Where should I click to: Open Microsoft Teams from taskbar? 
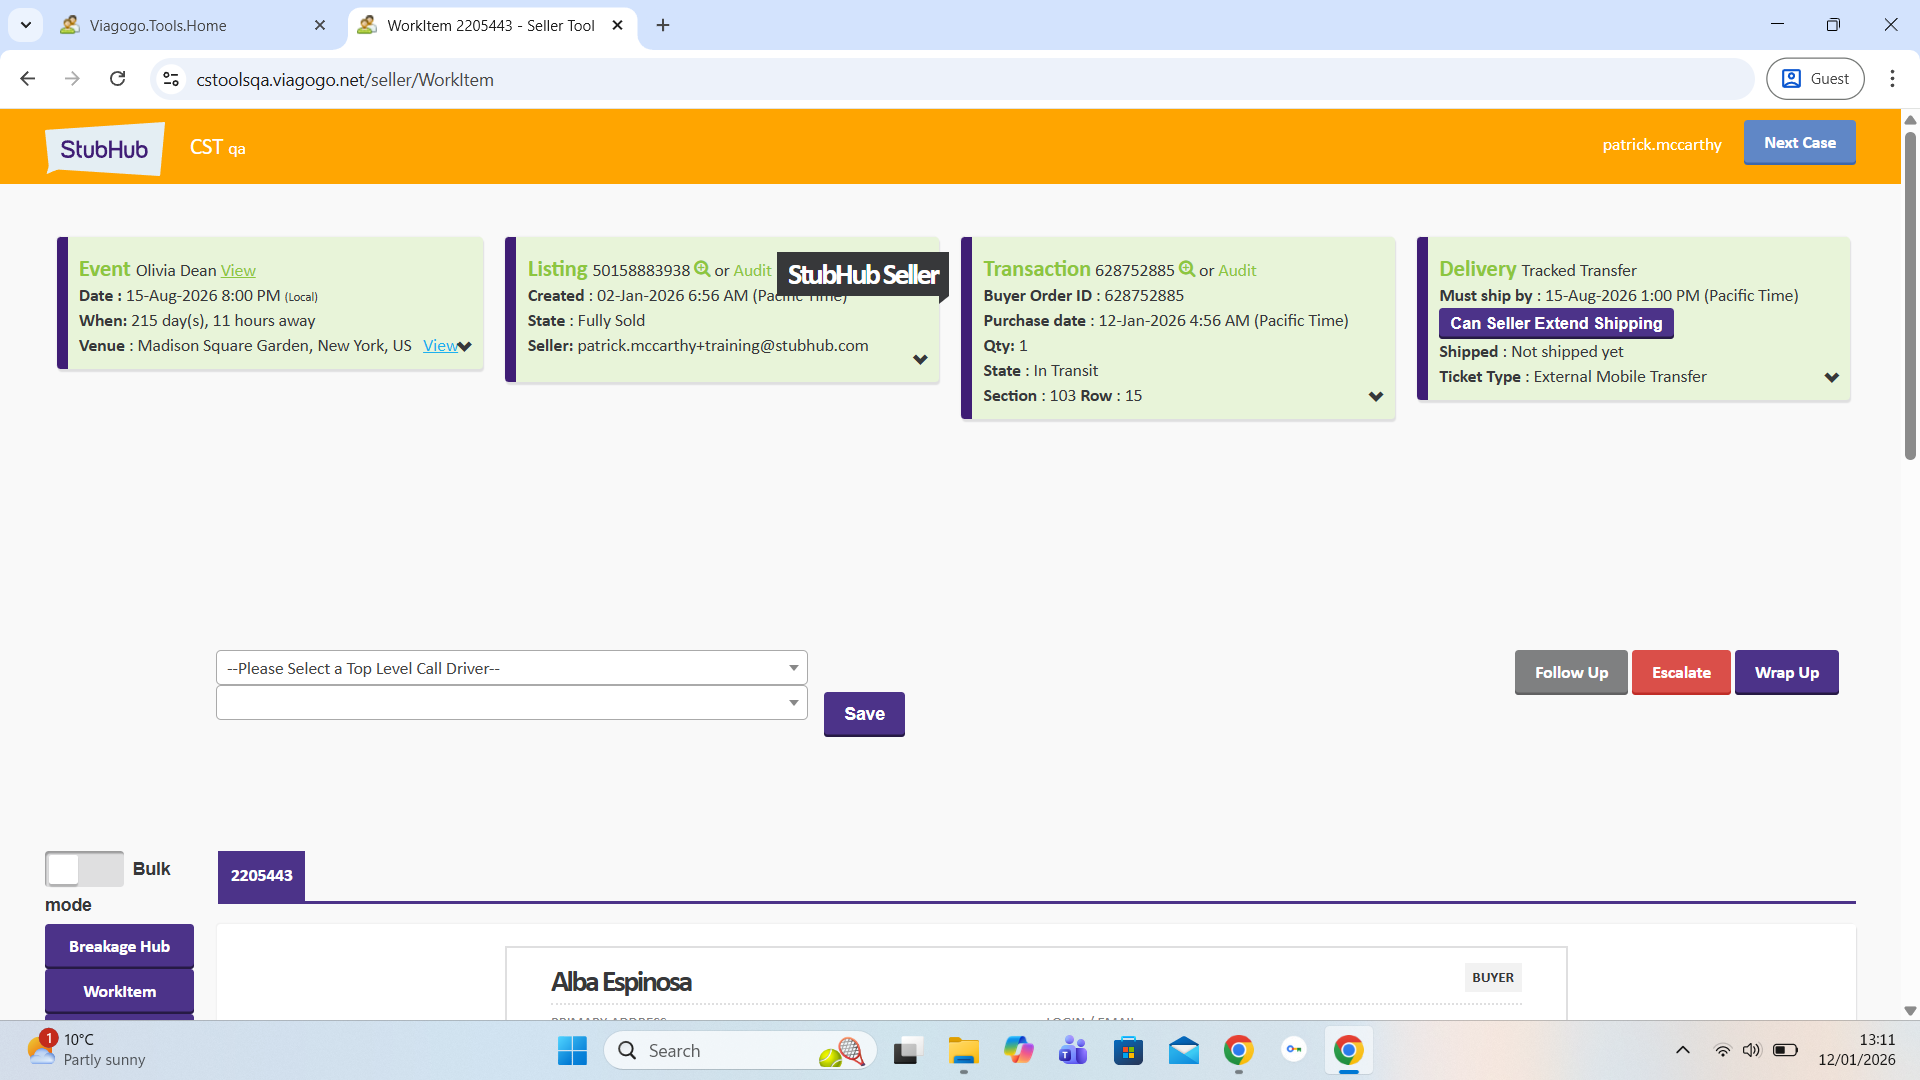[1073, 1051]
